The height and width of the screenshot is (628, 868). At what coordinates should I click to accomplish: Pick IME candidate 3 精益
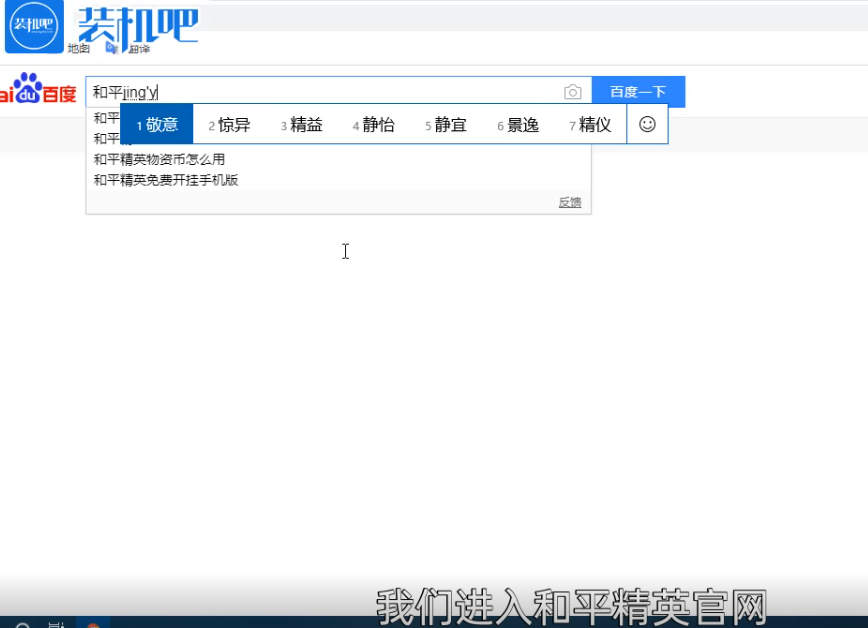tap(301, 125)
